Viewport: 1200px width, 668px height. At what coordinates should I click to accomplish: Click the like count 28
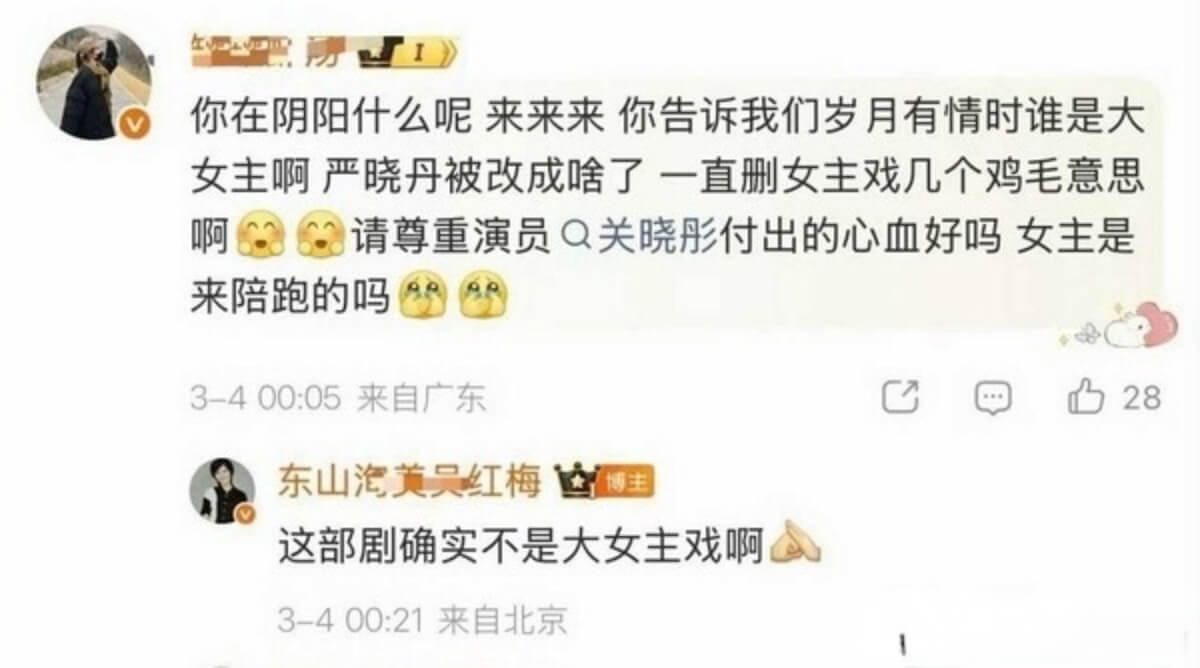point(1142,398)
